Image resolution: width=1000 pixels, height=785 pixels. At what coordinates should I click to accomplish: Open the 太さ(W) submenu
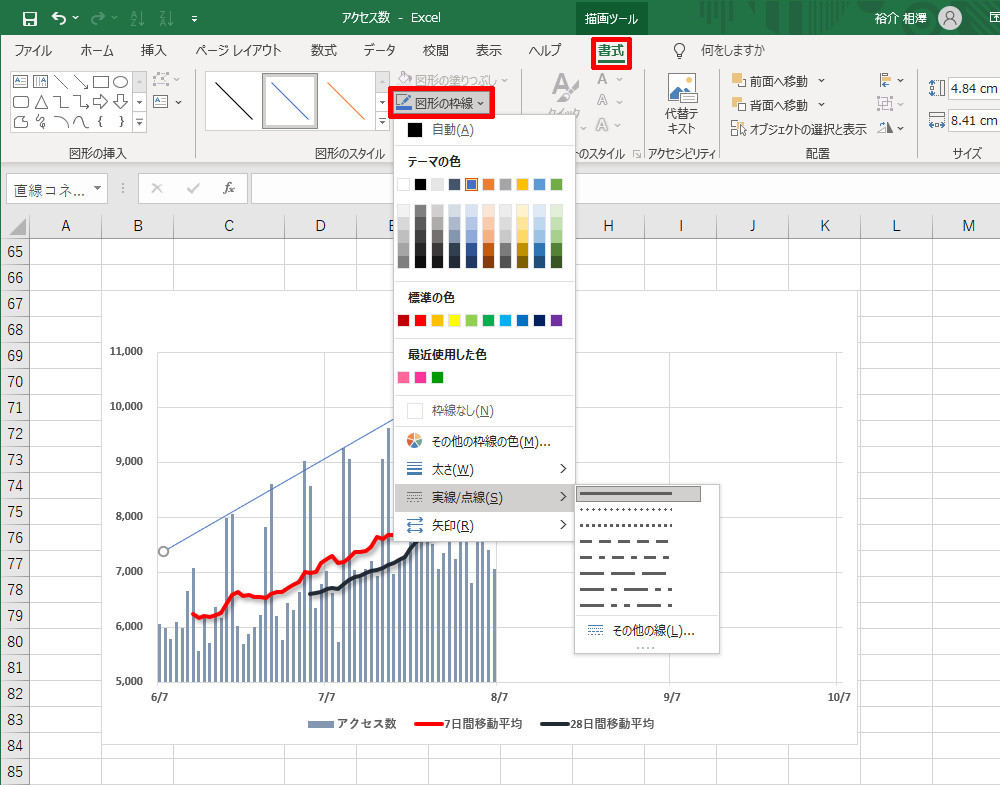point(485,469)
